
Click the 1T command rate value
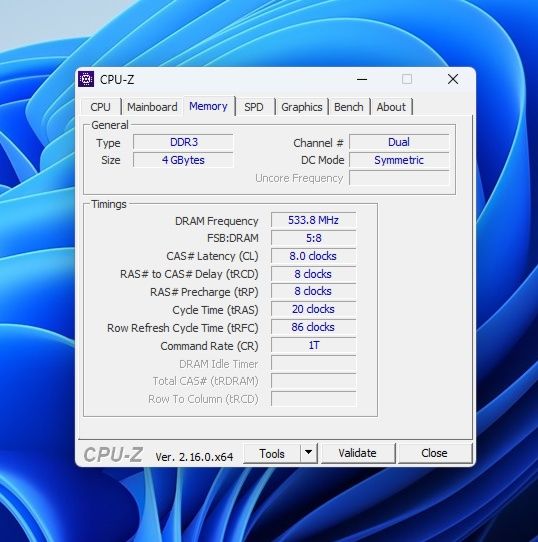click(314, 345)
